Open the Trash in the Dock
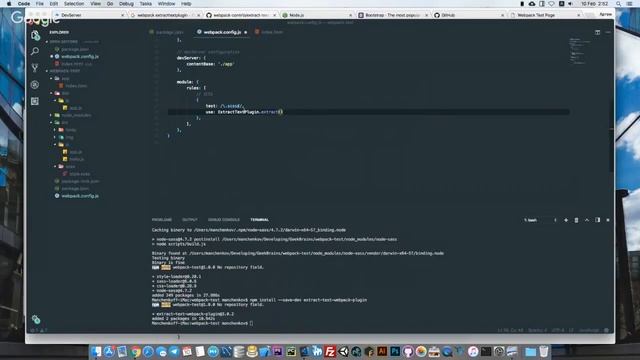This screenshot has height=360, width=640. pyautogui.click(x=544, y=351)
